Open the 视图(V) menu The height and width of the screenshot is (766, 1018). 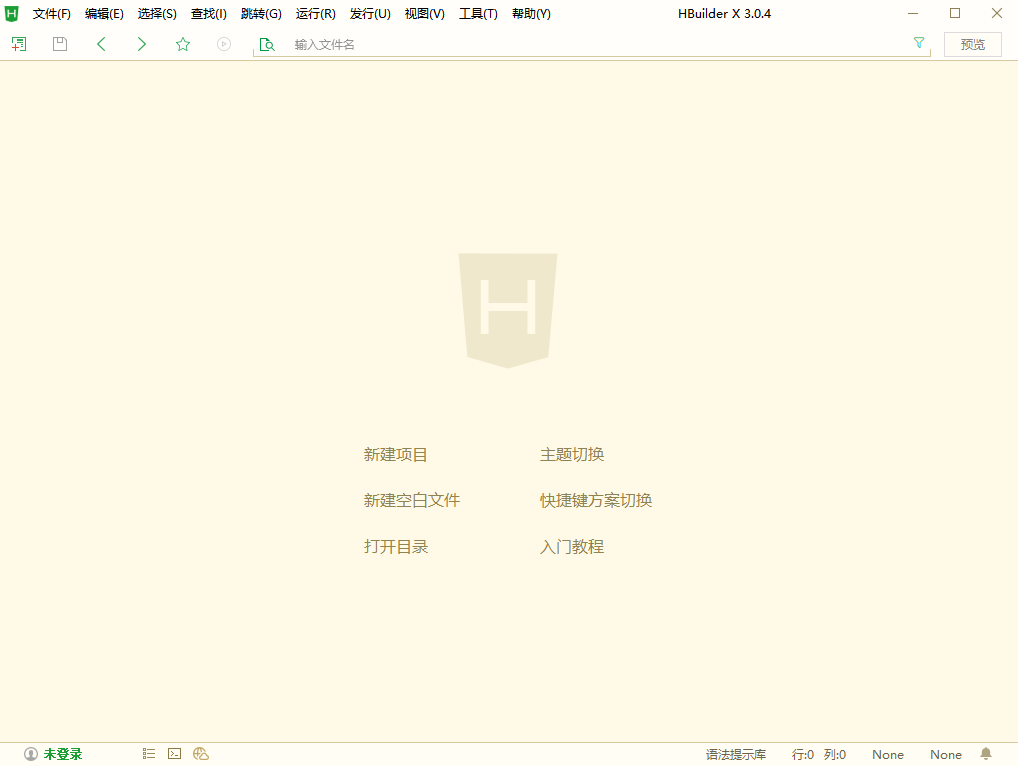[x=425, y=14]
